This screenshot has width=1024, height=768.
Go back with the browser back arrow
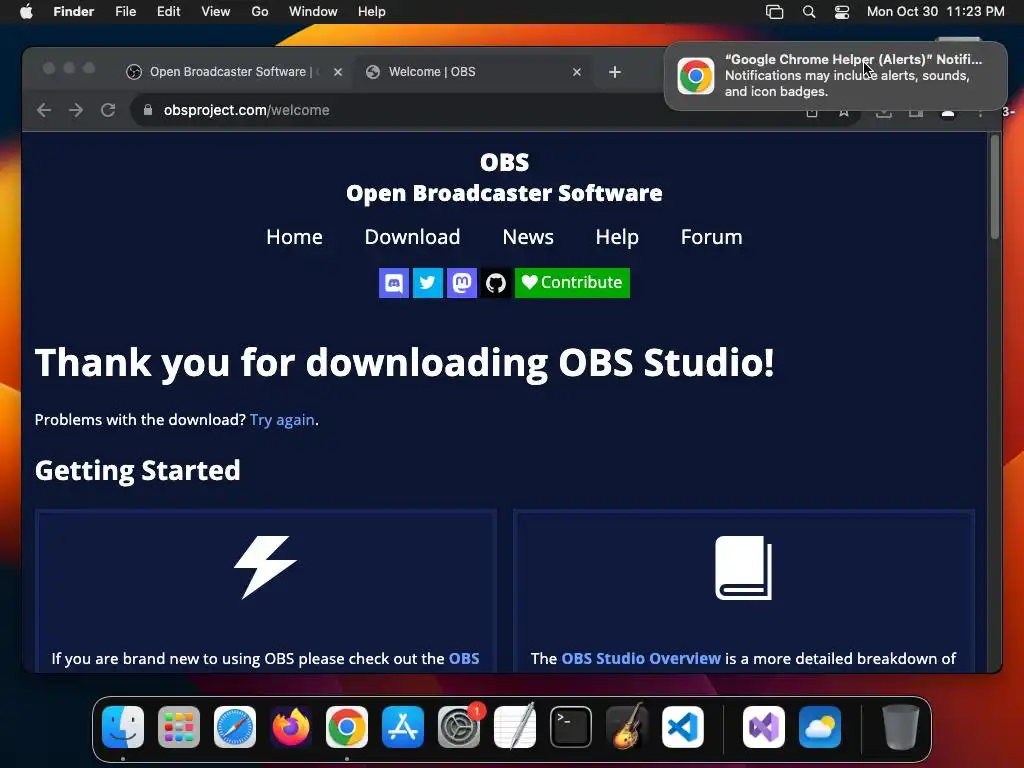pyautogui.click(x=44, y=110)
